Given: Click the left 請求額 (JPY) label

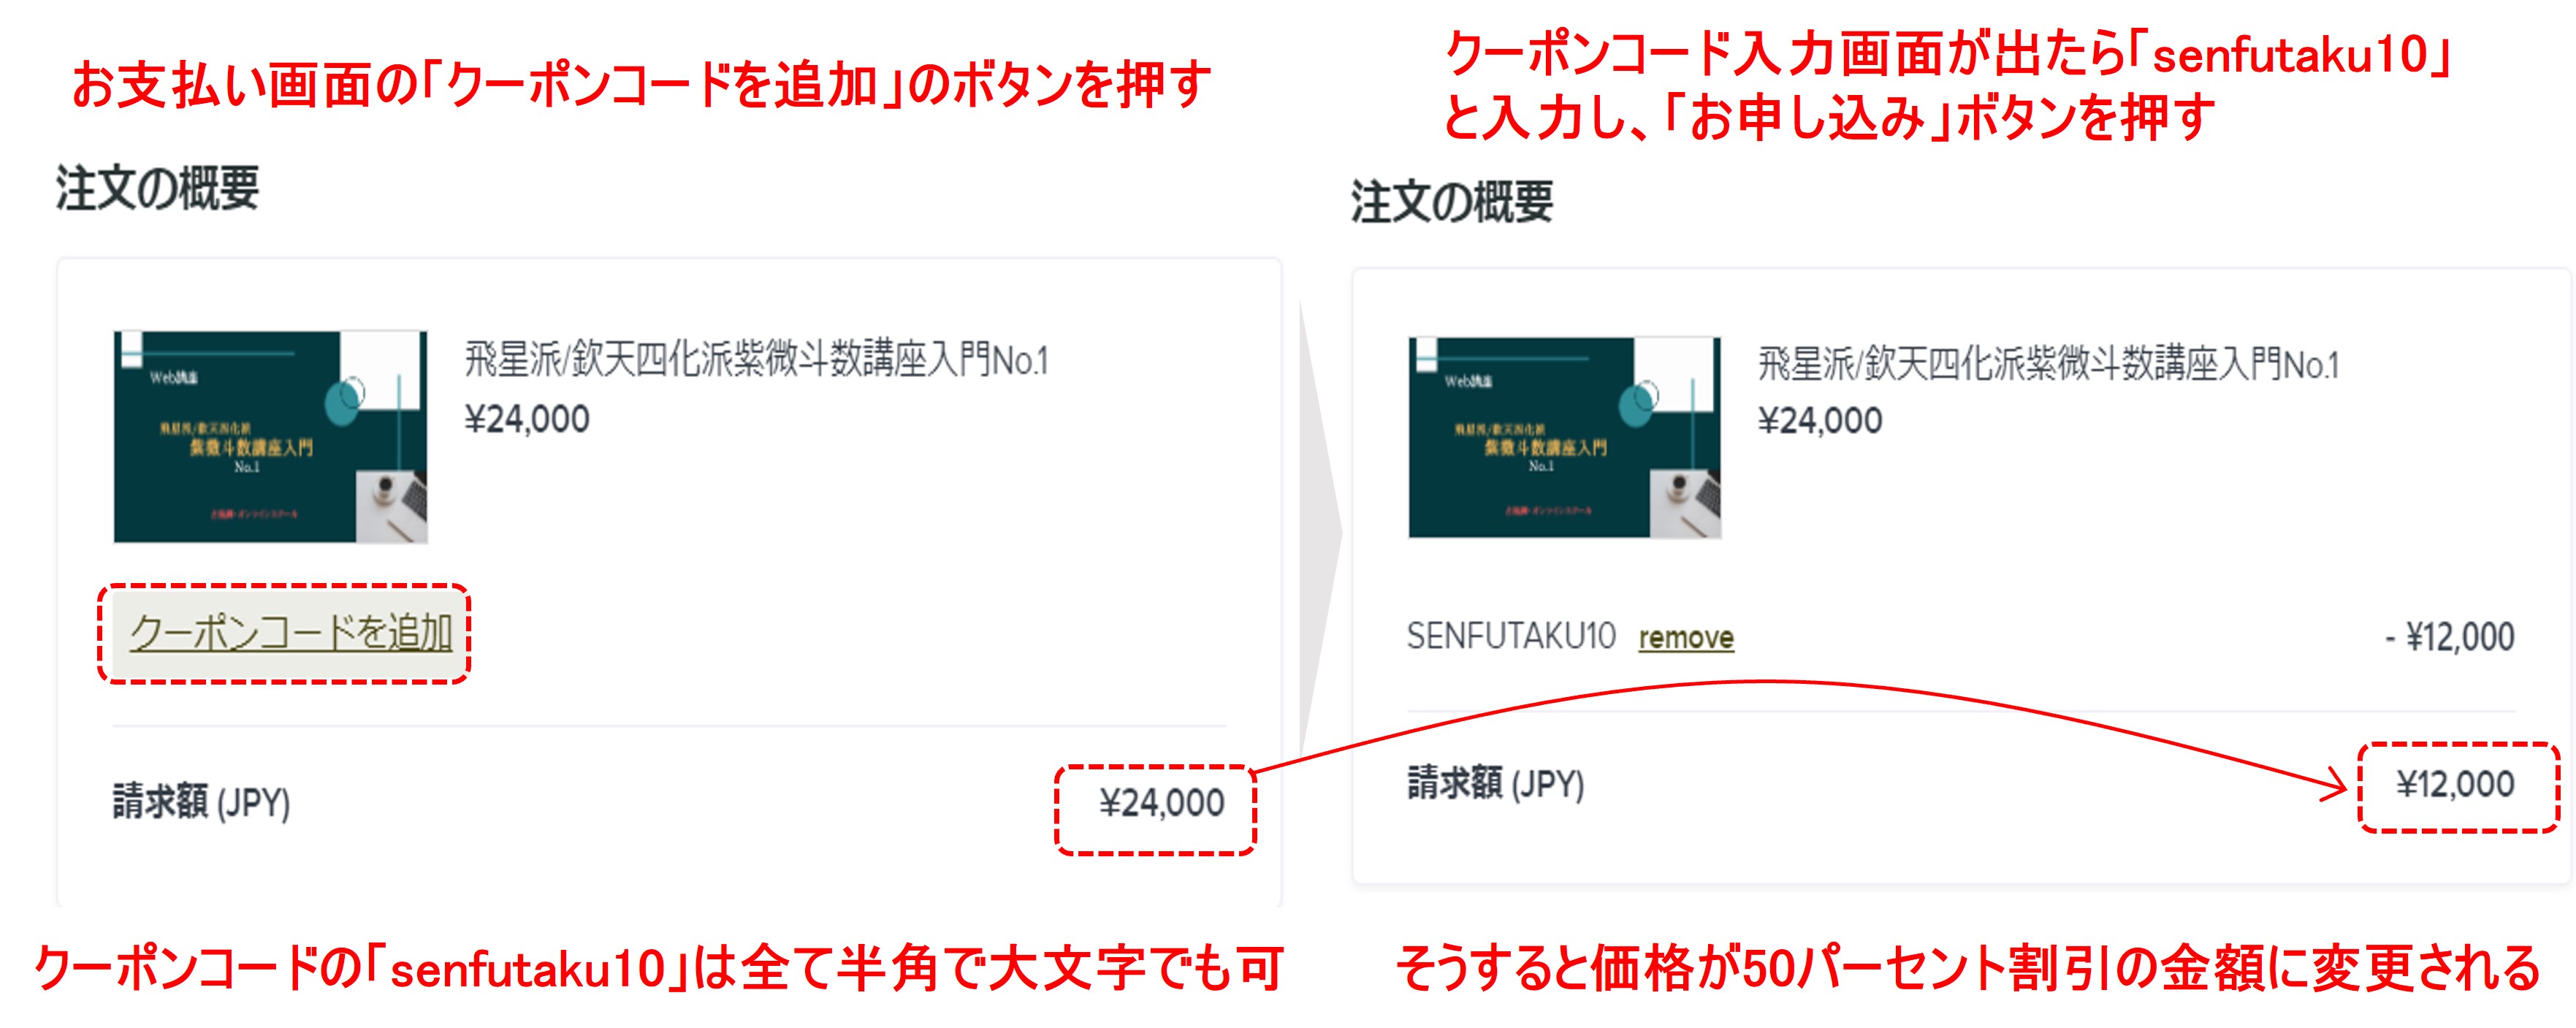Looking at the screenshot, I should pyautogui.click(x=201, y=802).
